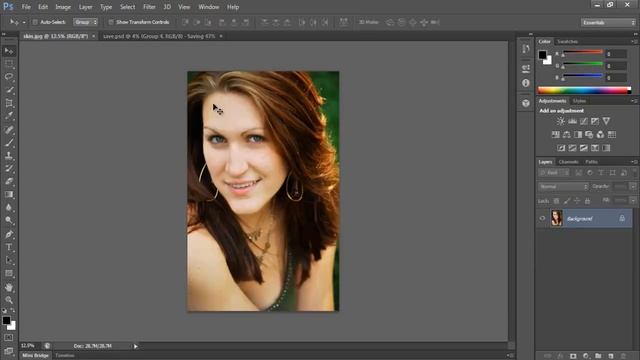640x360 pixels.
Task: Add Levels adjustment
Action: point(572,121)
